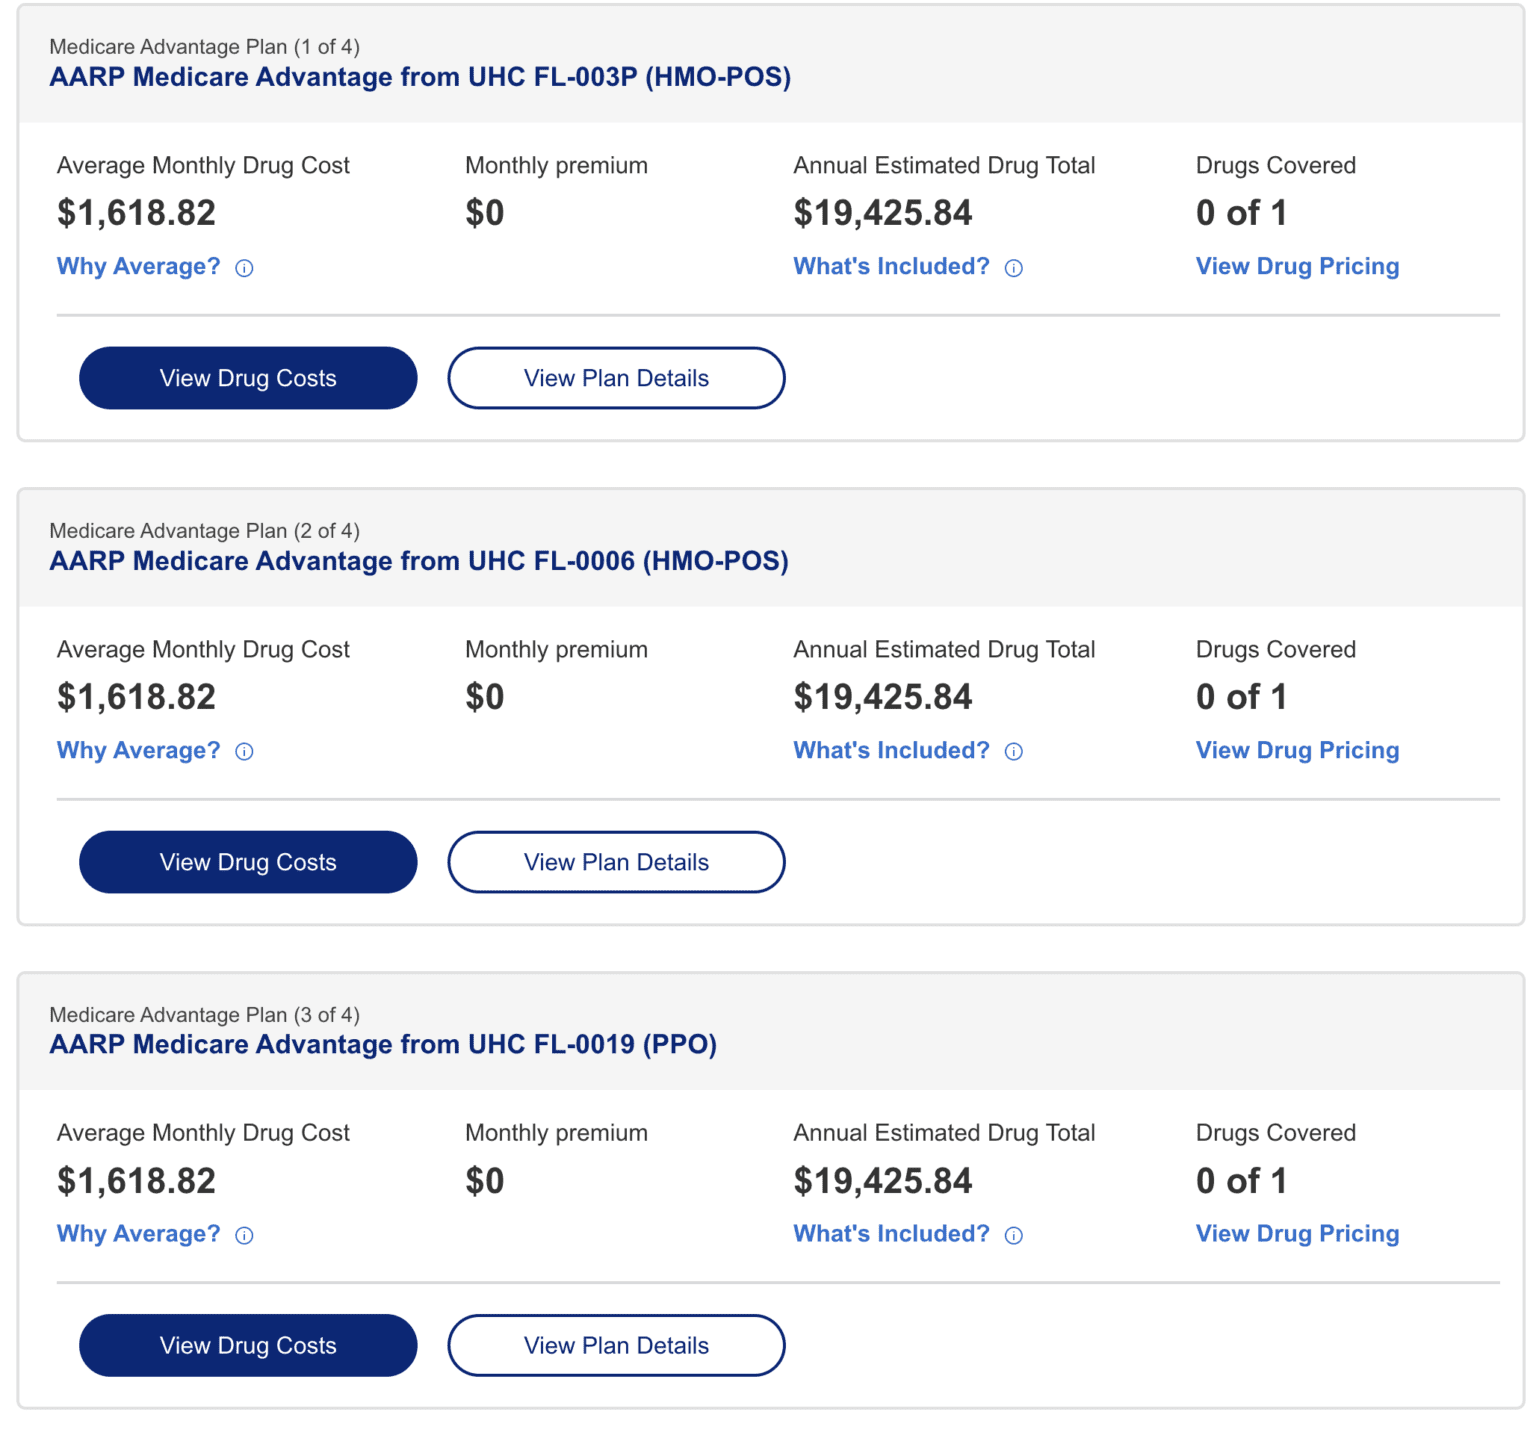Open plan details for FL-003P (HMO-POS)
Viewport: 1536px width, 1450px height.
(x=615, y=378)
